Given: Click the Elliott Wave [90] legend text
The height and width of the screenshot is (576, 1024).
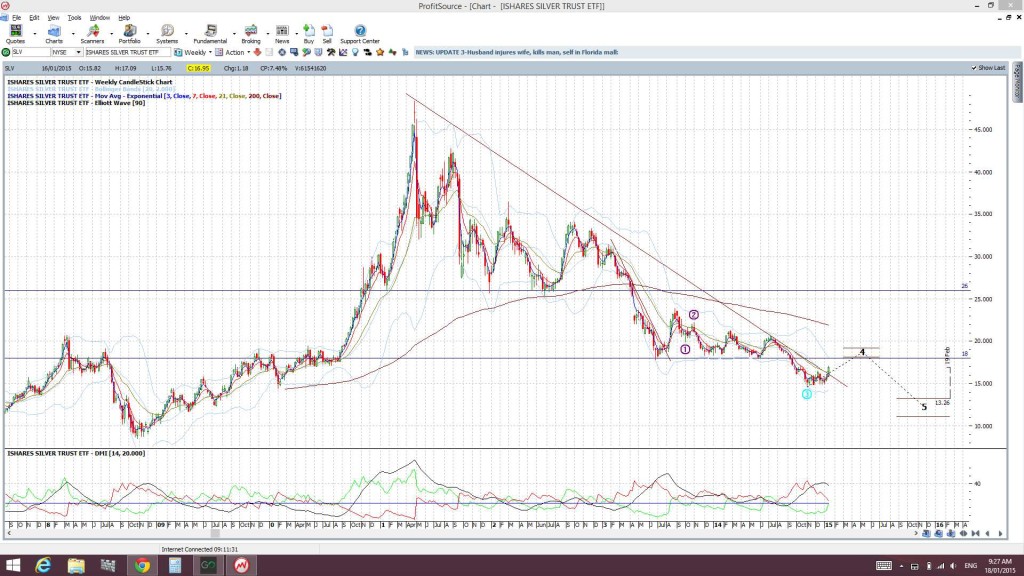Looking at the screenshot, I should click(x=76, y=103).
